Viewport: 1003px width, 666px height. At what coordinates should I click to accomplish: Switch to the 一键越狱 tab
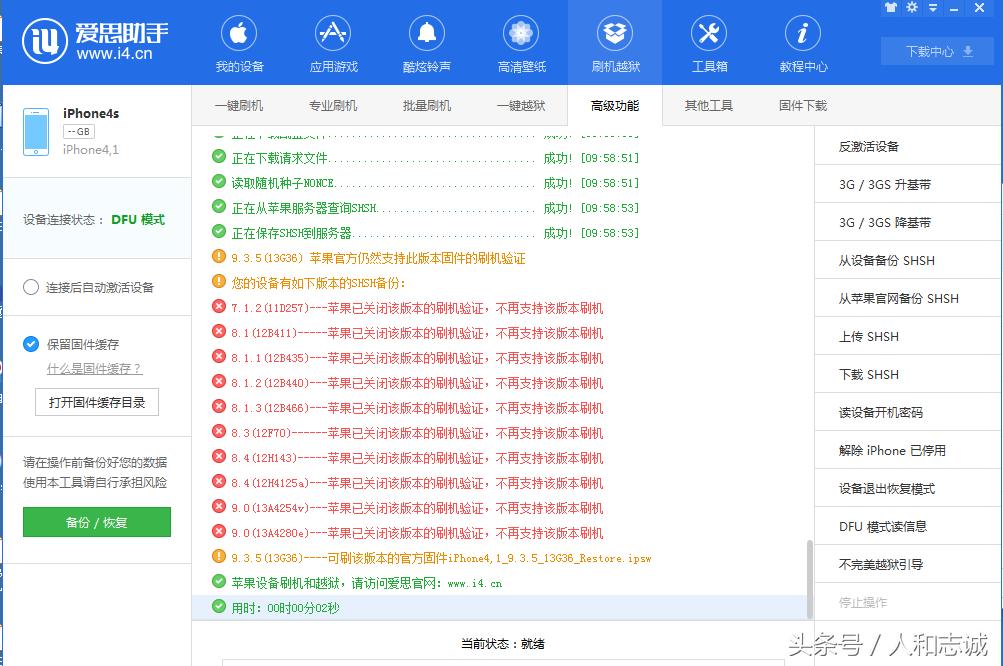(x=520, y=105)
